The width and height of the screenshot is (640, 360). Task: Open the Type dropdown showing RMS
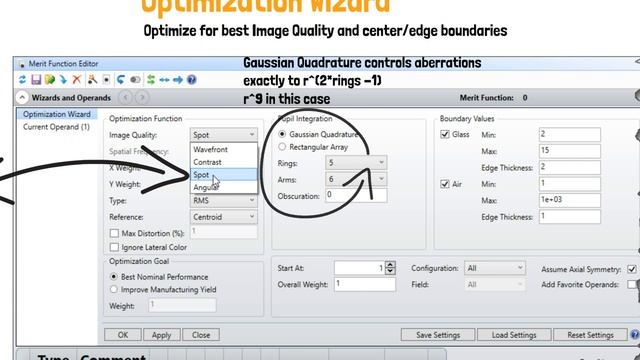[224, 201]
